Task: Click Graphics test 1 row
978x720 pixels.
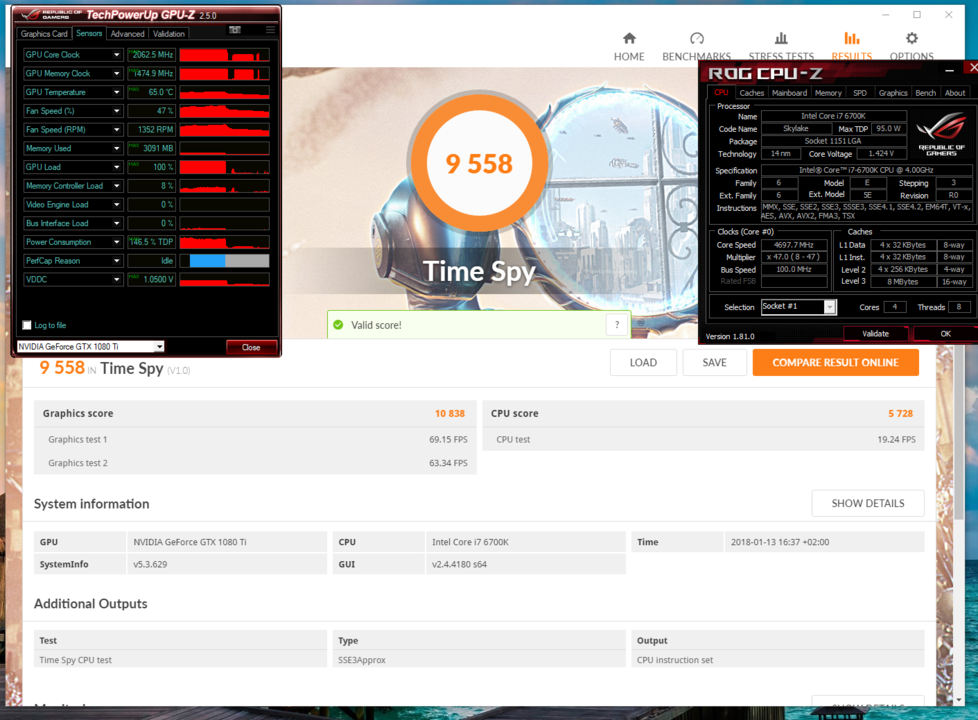Action: click(x=255, y=439)
